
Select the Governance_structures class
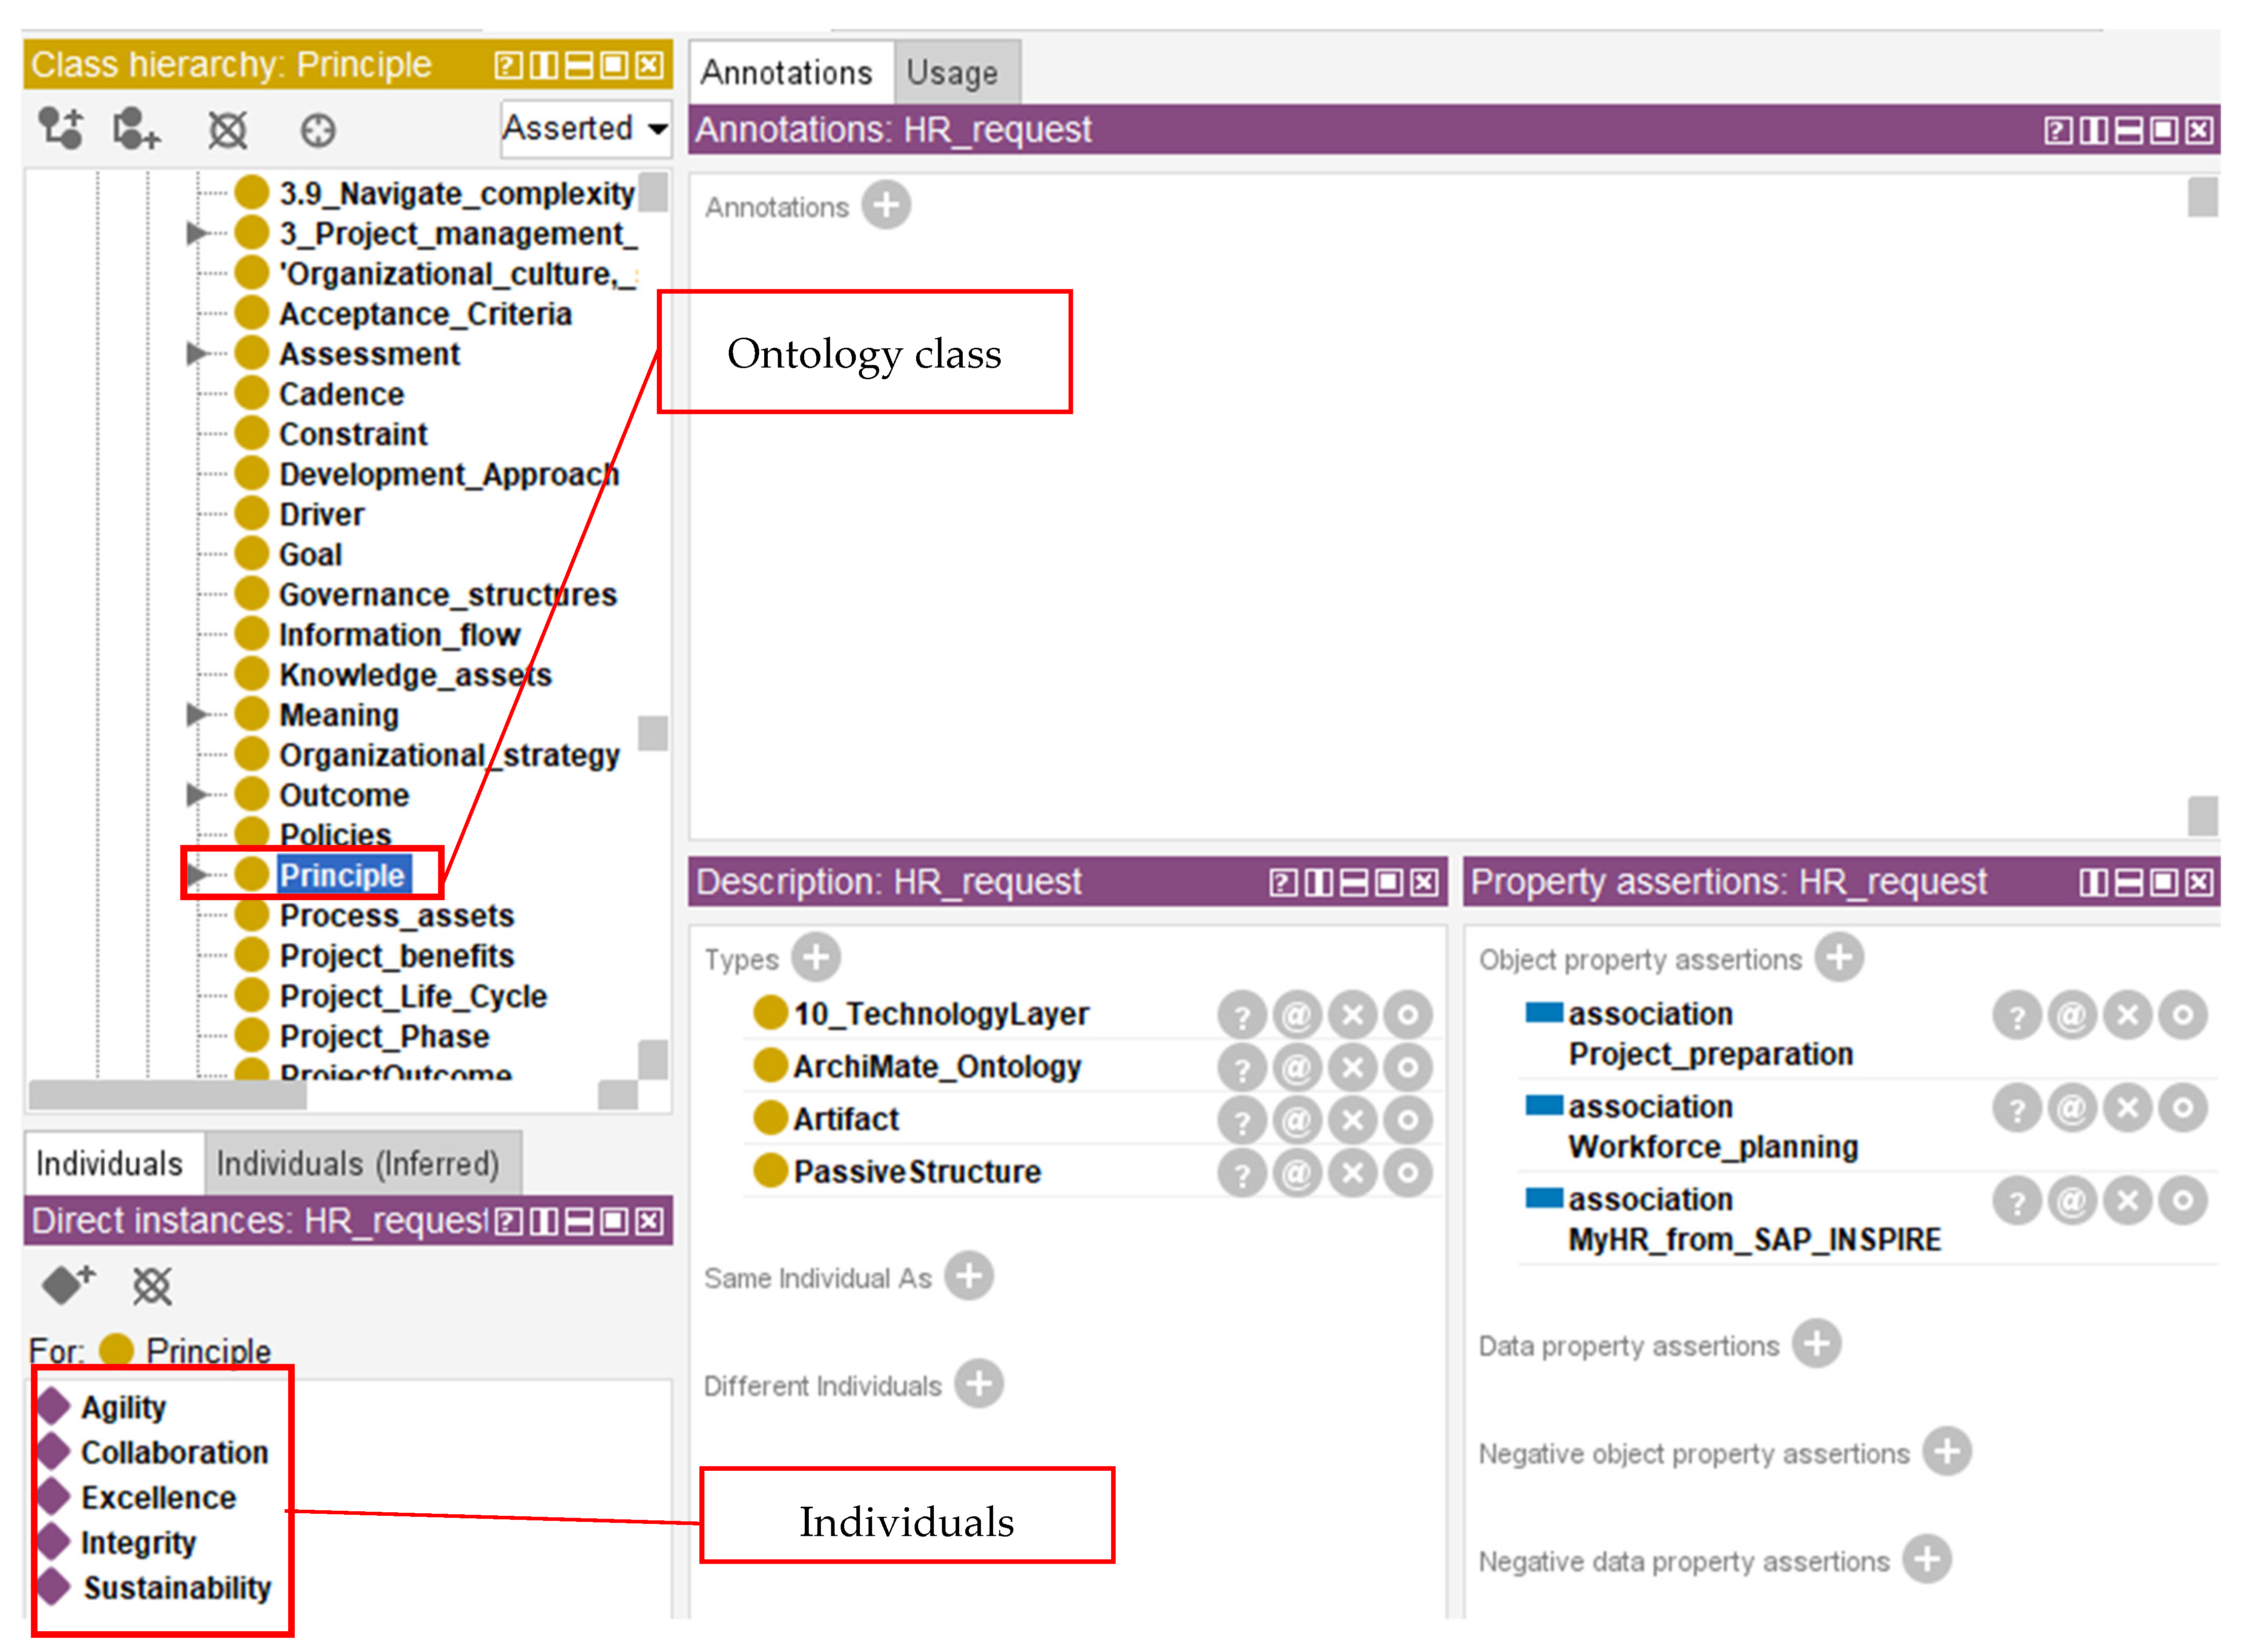(x=447, y=595)
